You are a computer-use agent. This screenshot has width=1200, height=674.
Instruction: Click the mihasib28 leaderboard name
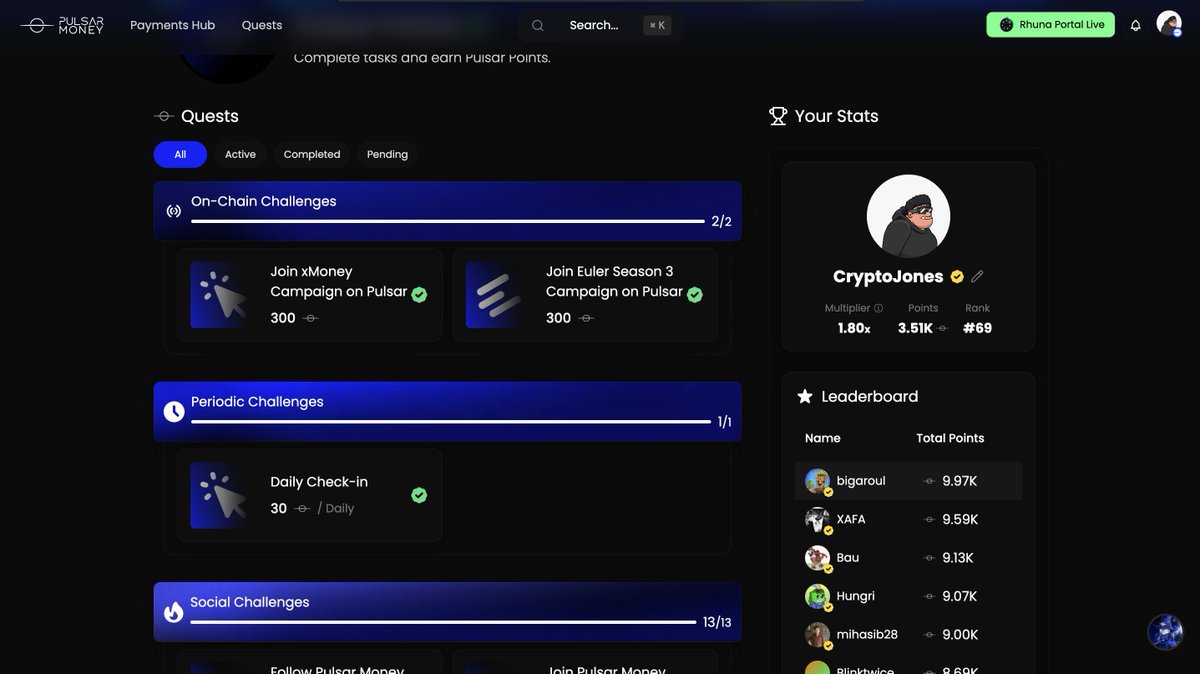pyautogui.click(x=867, y=635)
